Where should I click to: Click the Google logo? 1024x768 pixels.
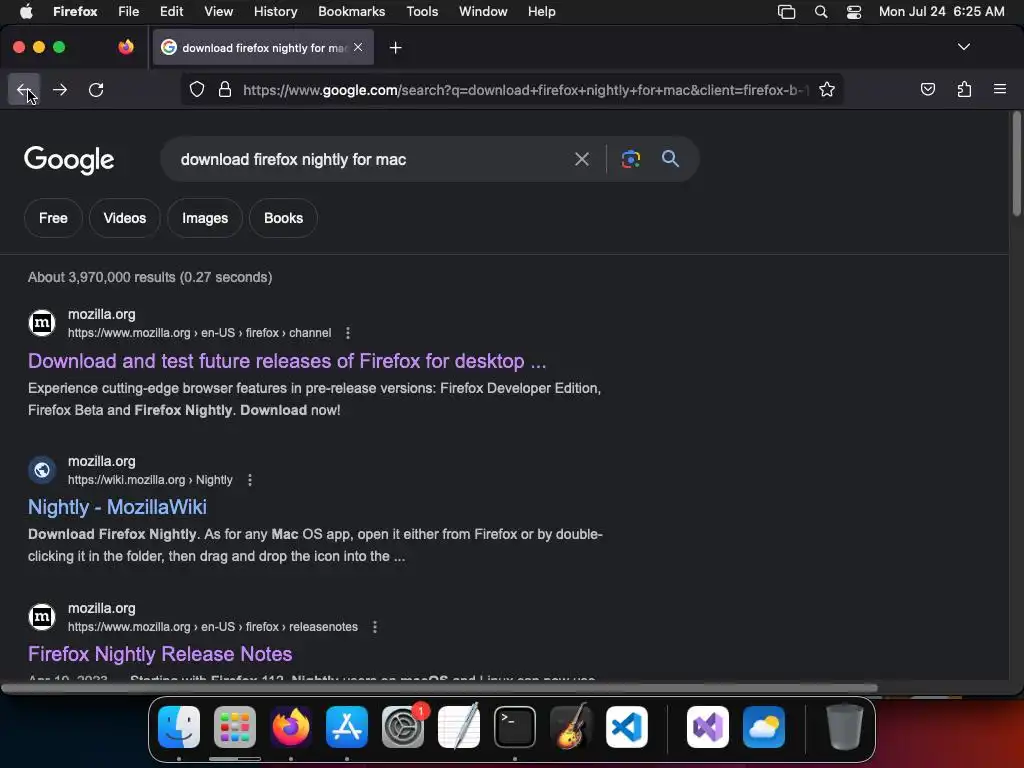[69, 160]
